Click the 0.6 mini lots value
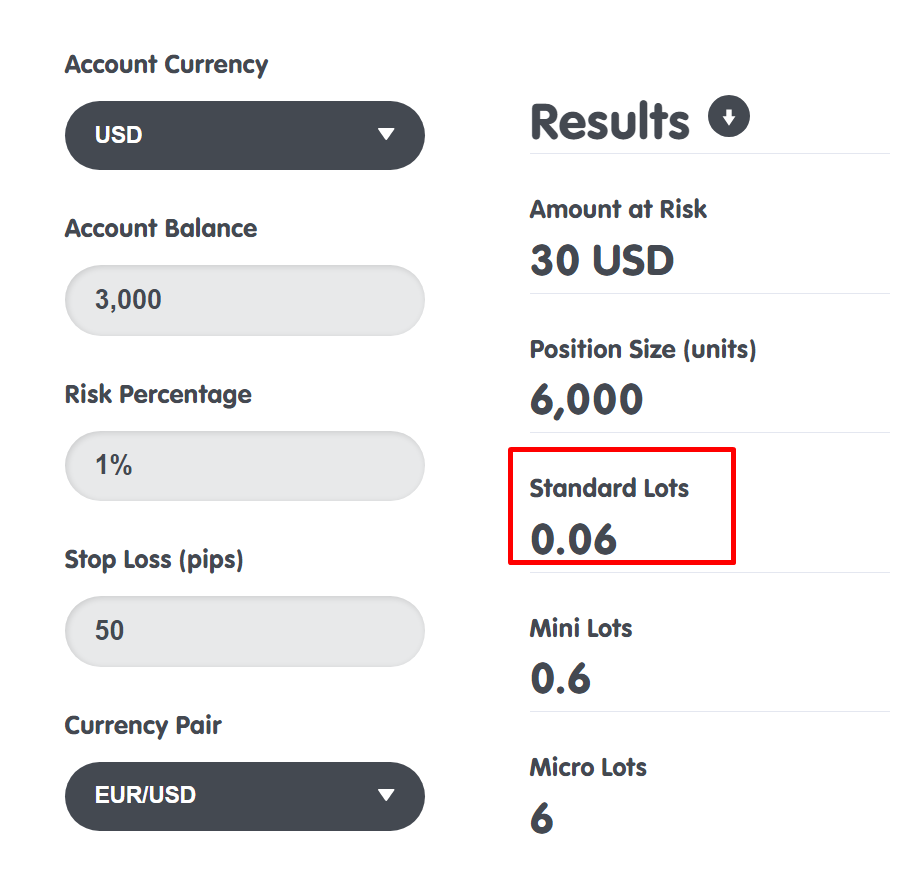 click(560, 679)
